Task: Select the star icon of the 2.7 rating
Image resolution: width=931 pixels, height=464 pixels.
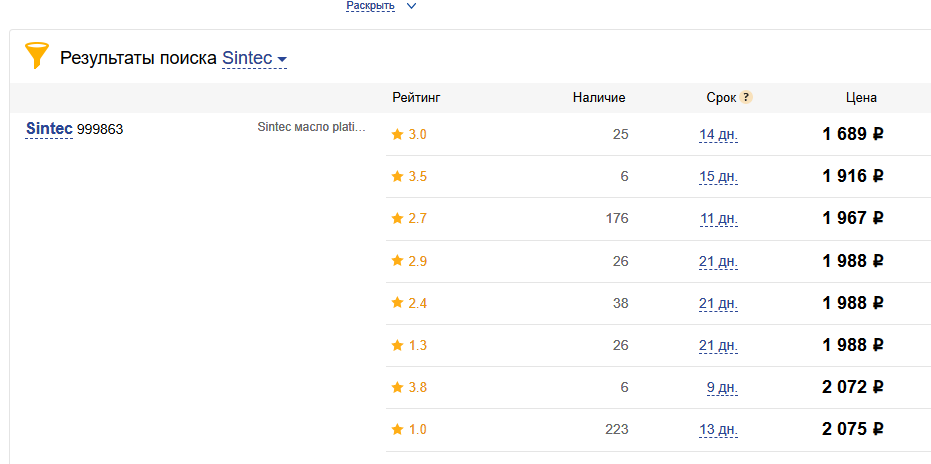Action: coord(397,219)
